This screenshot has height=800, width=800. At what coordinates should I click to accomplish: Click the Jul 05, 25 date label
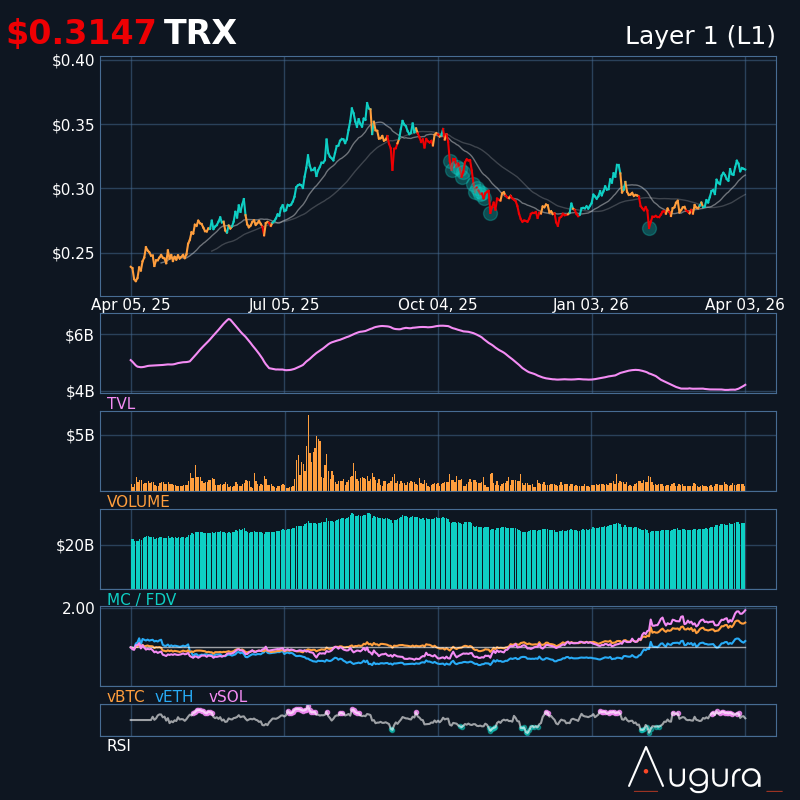[284, 305]
